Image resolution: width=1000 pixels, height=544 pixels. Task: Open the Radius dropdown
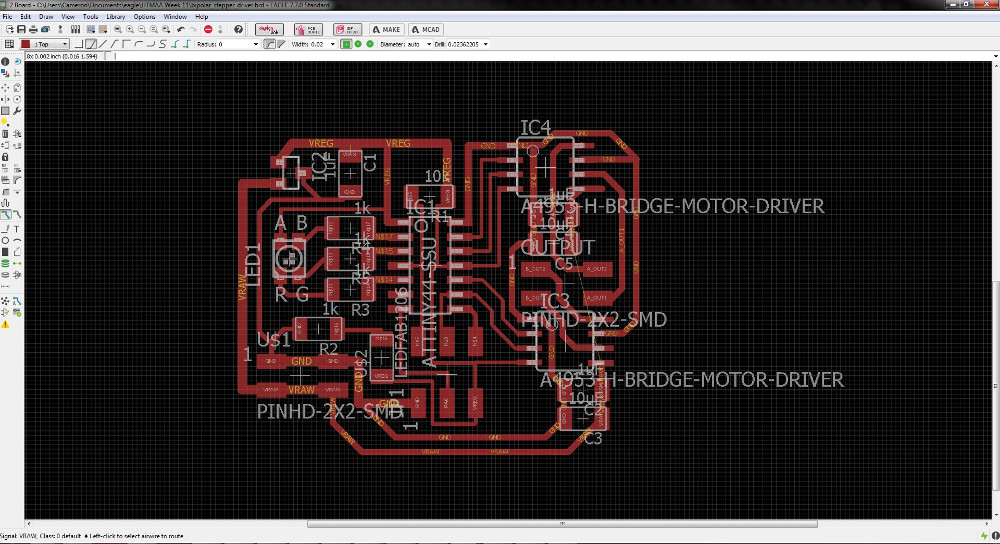pyautogui.click(x=256, y=45)
